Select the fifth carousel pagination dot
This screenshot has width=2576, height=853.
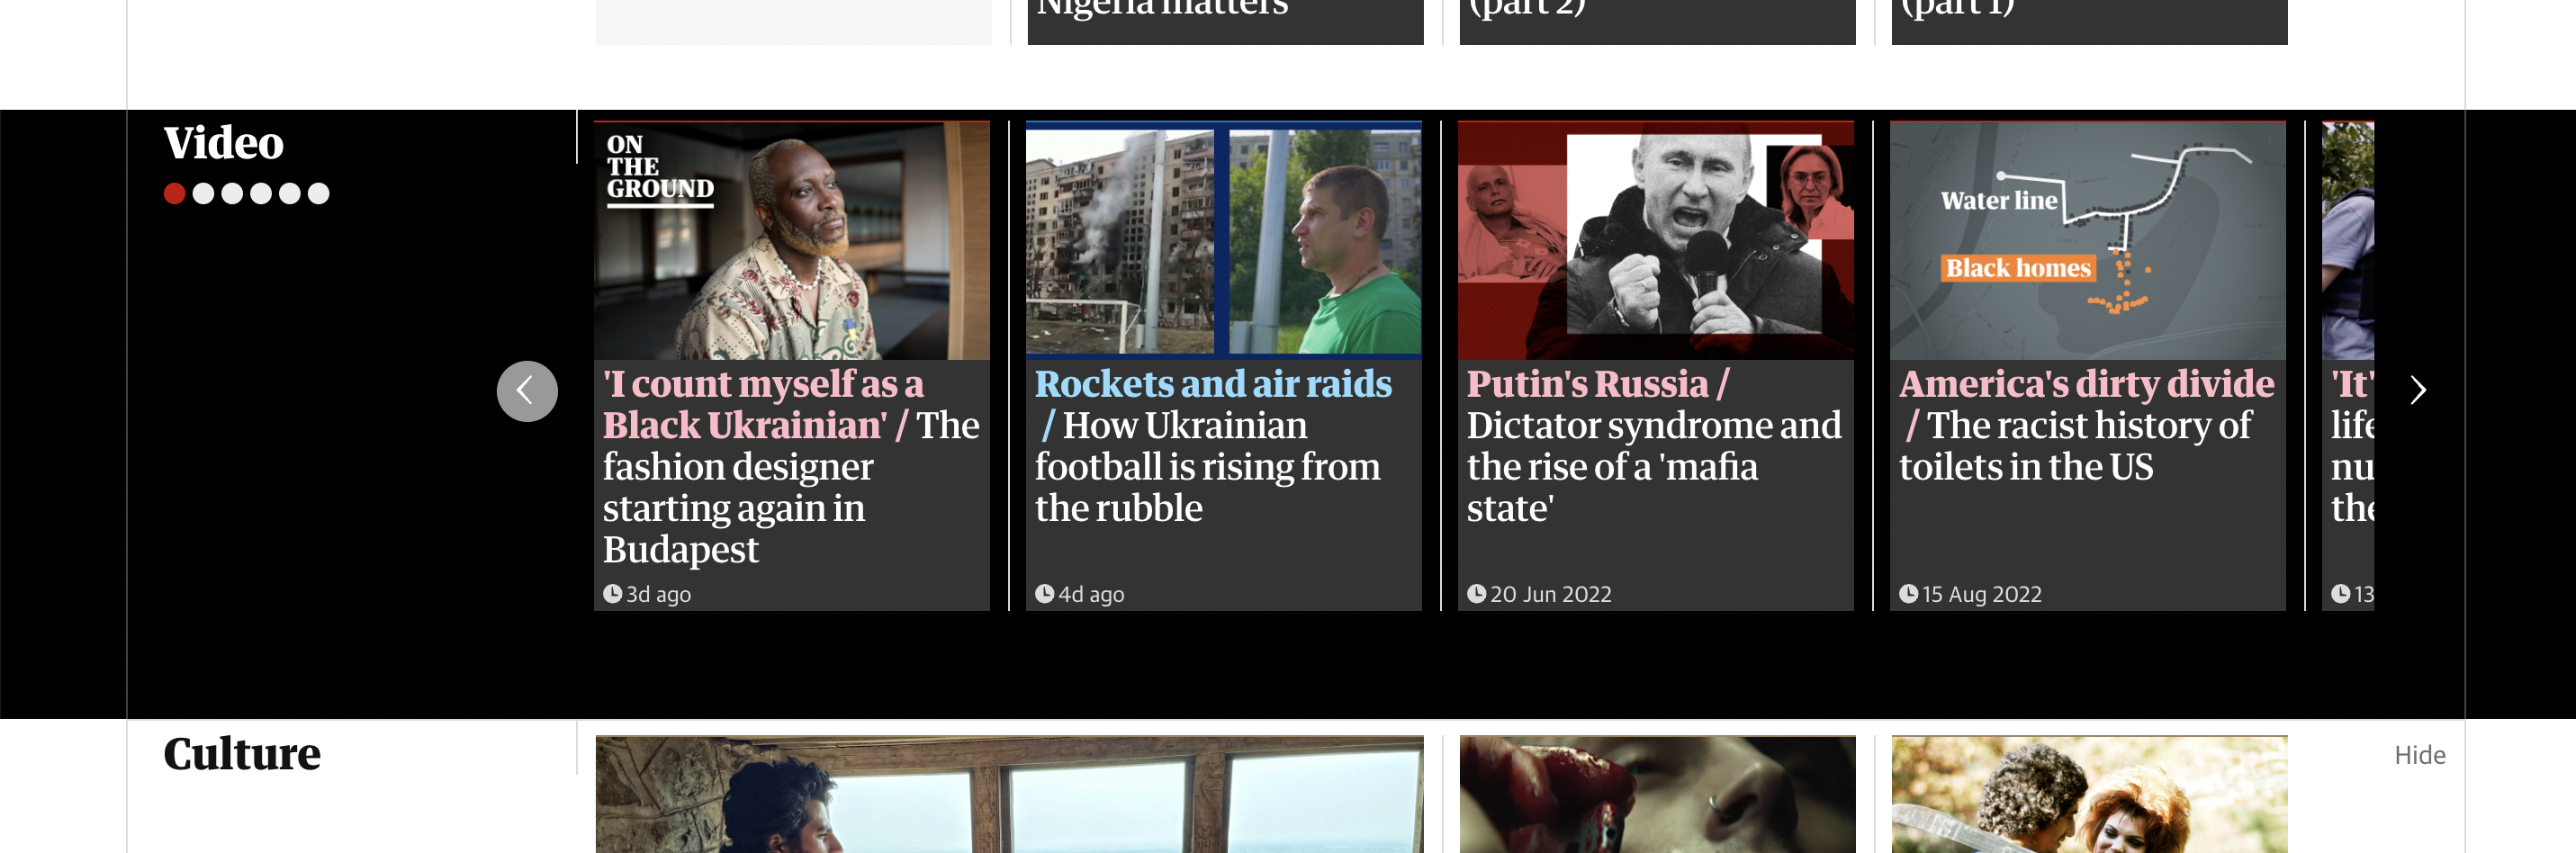pos(290,194)
